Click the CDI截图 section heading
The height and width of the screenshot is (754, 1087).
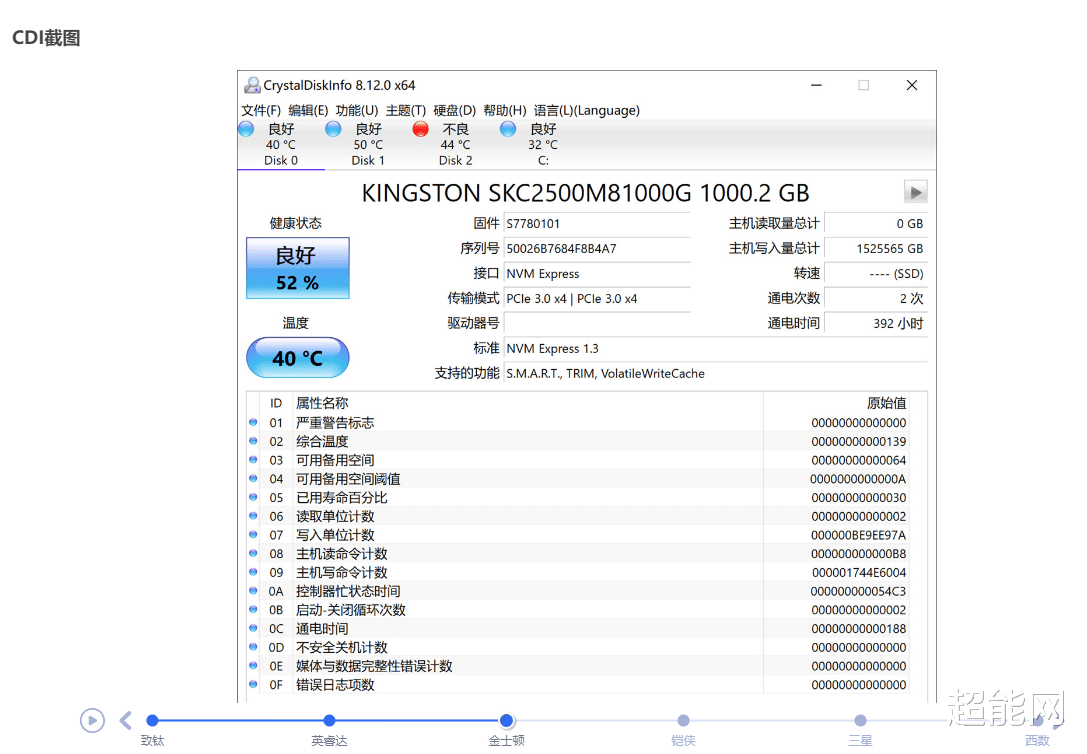pos(46,37)
